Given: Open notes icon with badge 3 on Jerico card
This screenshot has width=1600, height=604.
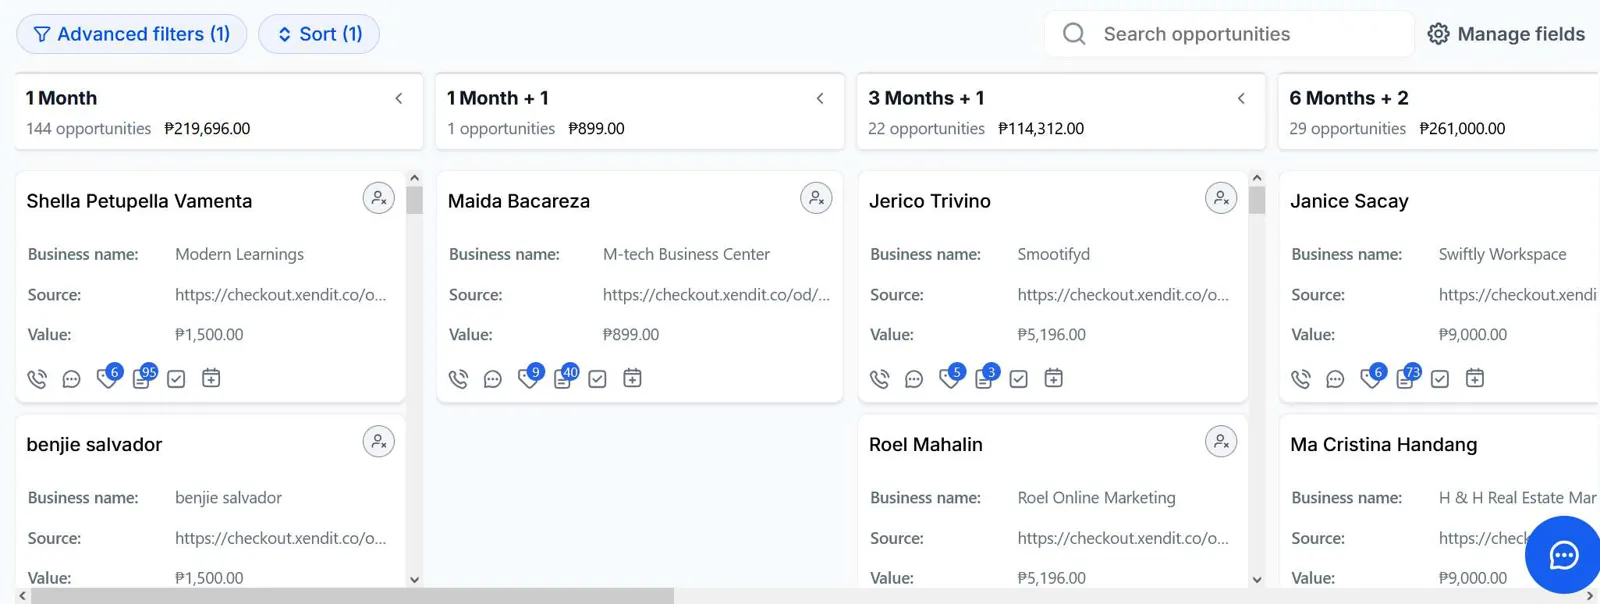Looking at the screenshot, I should tap(985, 377).
